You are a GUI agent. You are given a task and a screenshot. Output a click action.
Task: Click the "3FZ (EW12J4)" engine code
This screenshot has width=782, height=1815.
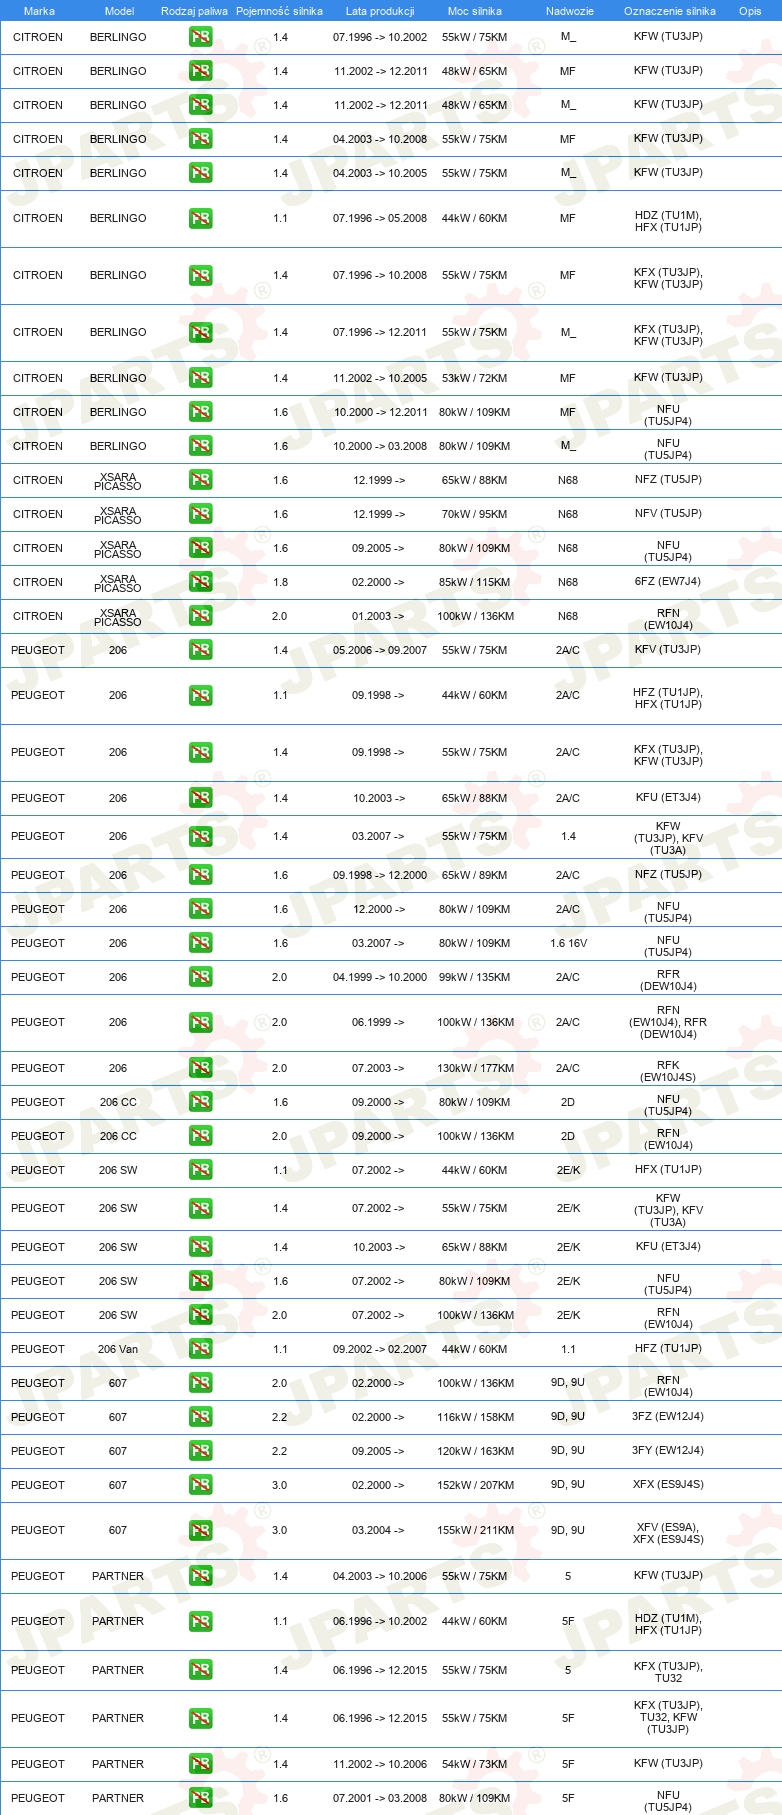click(x=668, y=1416)
